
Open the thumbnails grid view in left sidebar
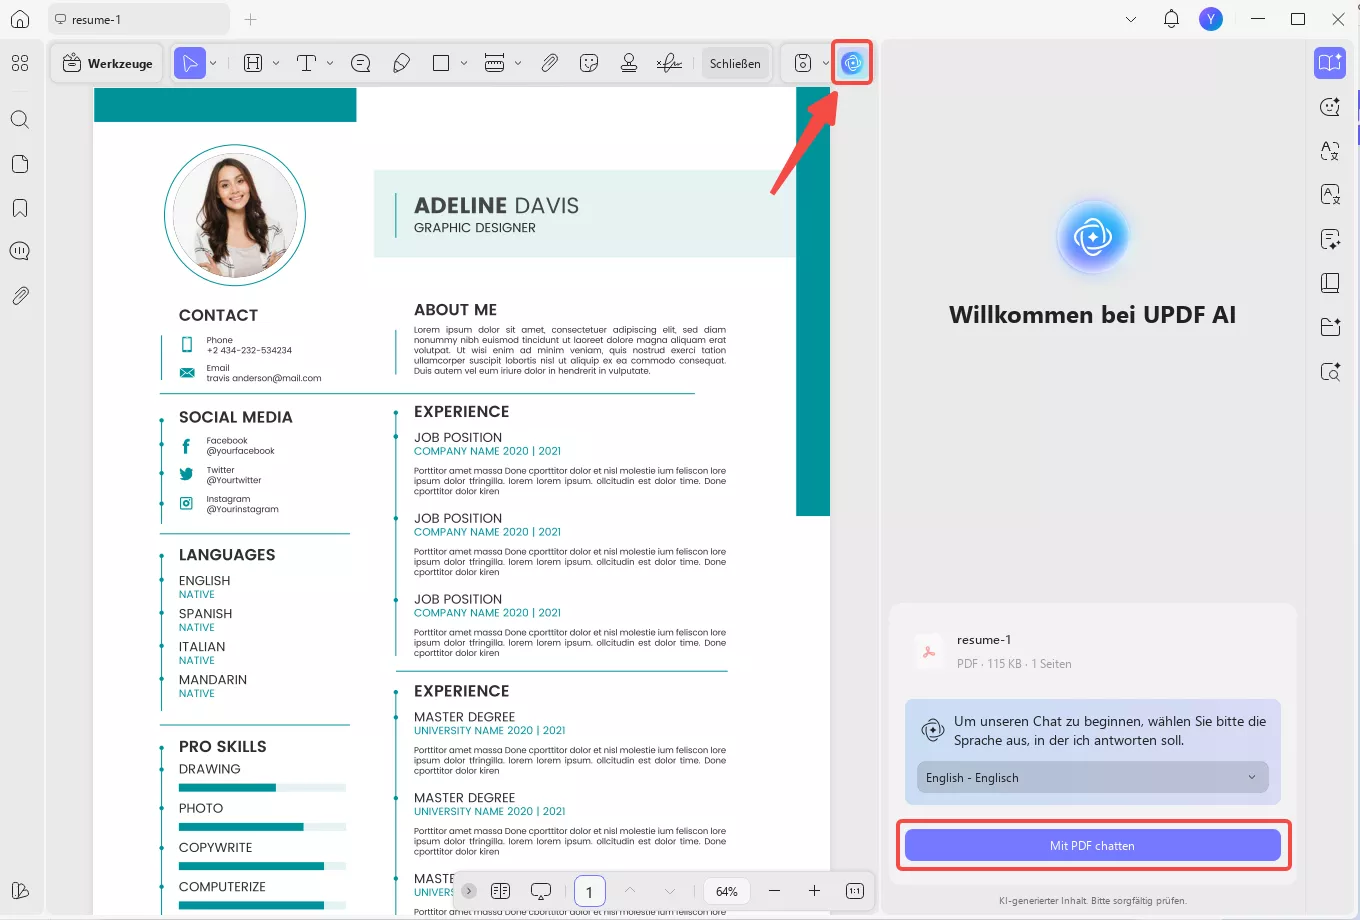(x=20, y=63)
